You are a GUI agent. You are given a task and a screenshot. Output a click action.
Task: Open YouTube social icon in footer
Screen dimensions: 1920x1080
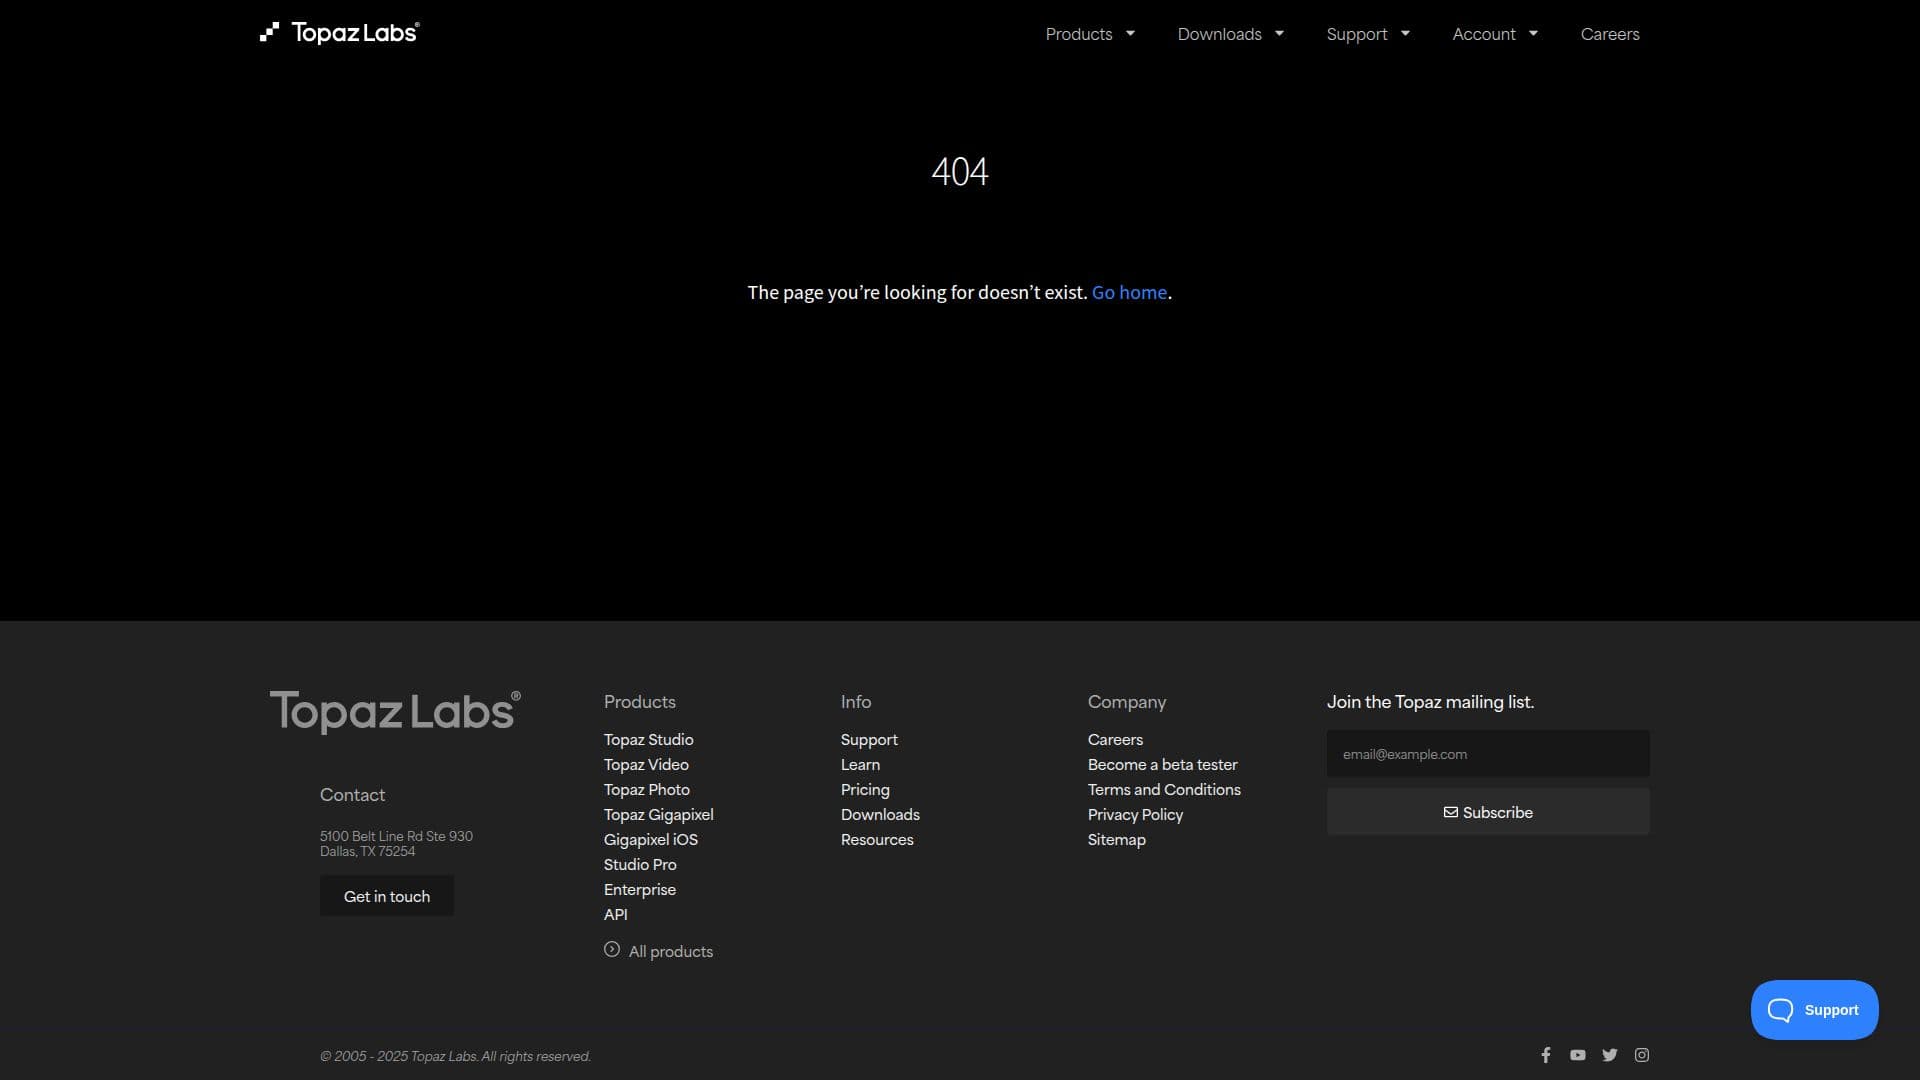[x=1578, y=1055]
